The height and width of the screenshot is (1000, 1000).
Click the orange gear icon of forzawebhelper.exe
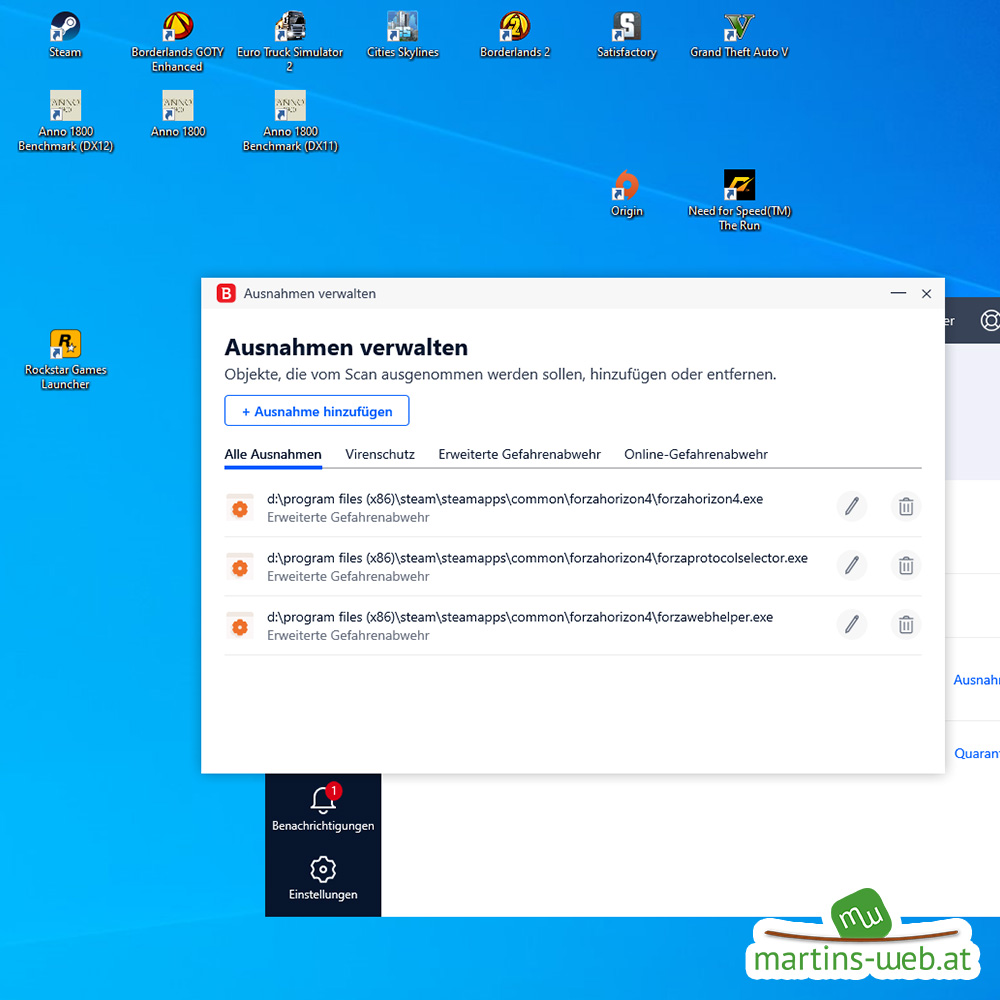click(x=240, y=626)
